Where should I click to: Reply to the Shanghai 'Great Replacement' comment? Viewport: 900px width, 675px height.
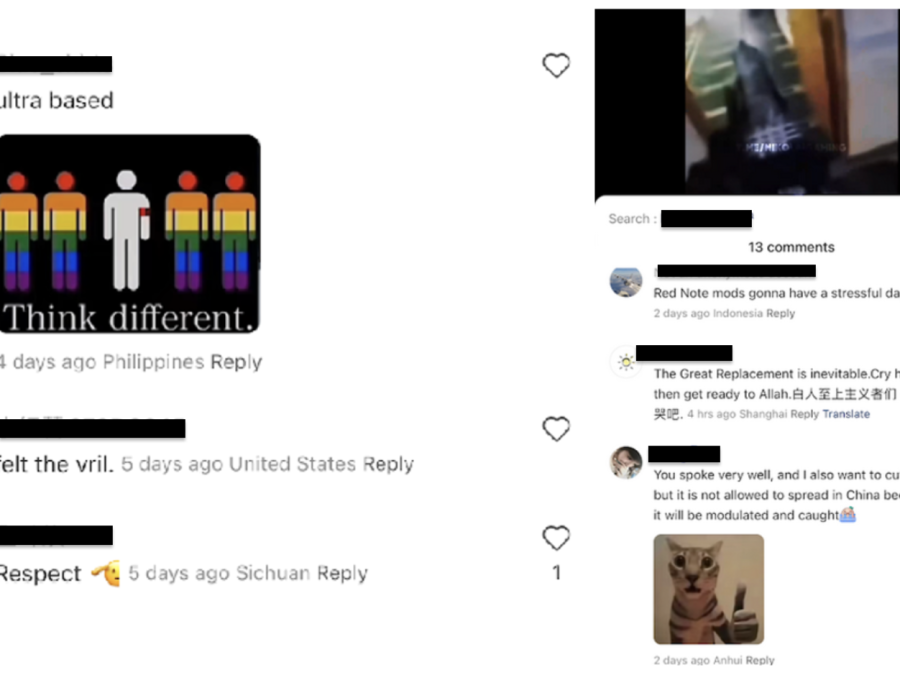pos(805,414)
